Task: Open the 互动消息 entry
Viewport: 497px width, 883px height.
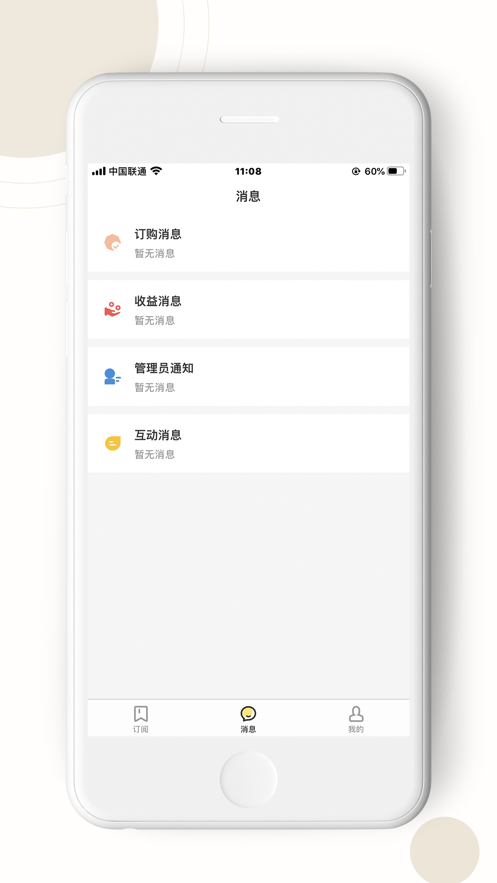Action: click(248, 443)
